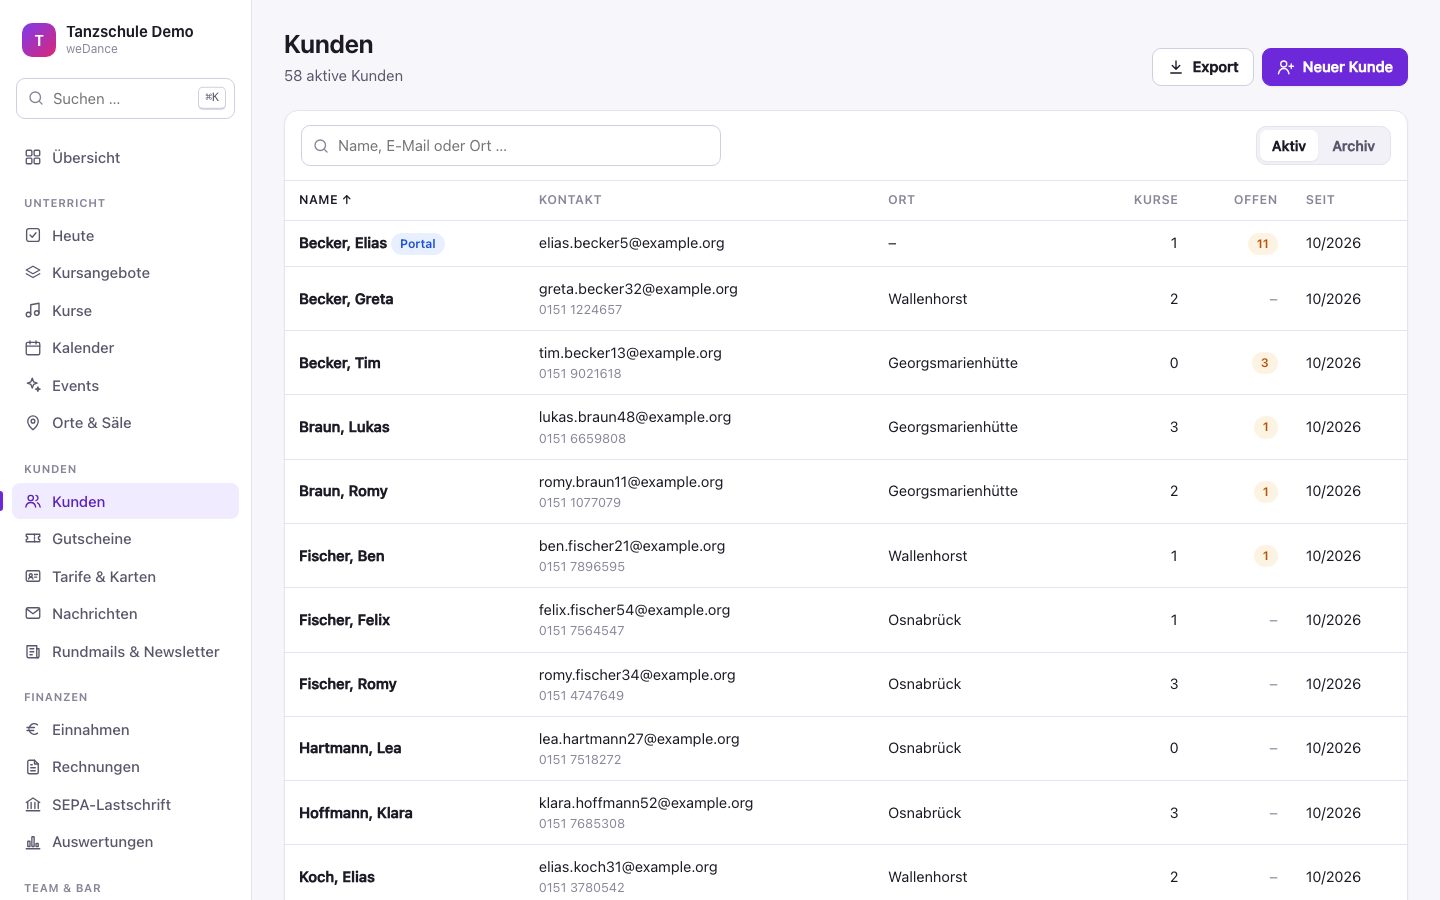Open the Kalender icon in sidebar
The height and width of the screenshot is (900, 1440).
point(33,347)
